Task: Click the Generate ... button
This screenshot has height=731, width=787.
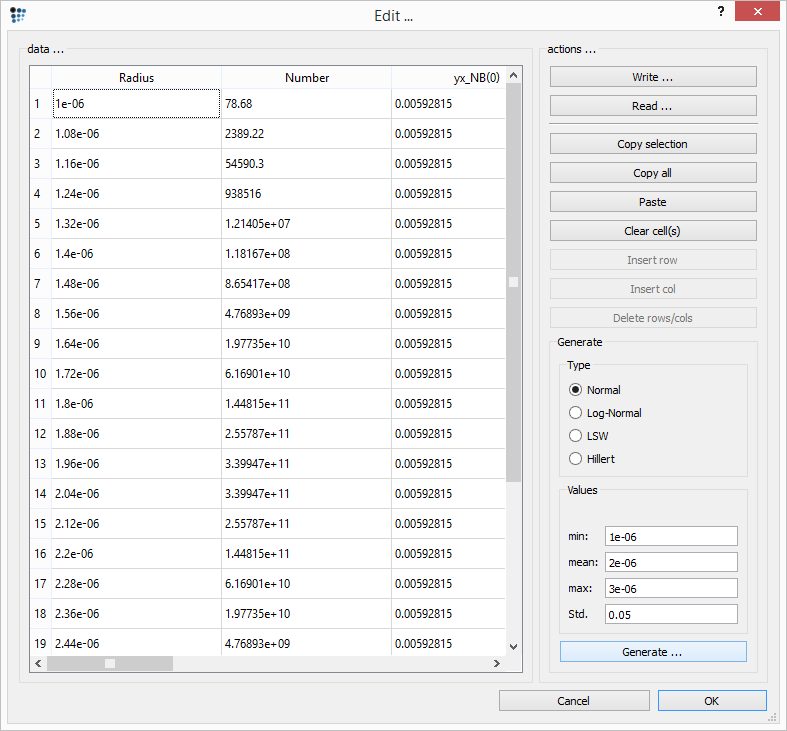Action: pos(653,652)
